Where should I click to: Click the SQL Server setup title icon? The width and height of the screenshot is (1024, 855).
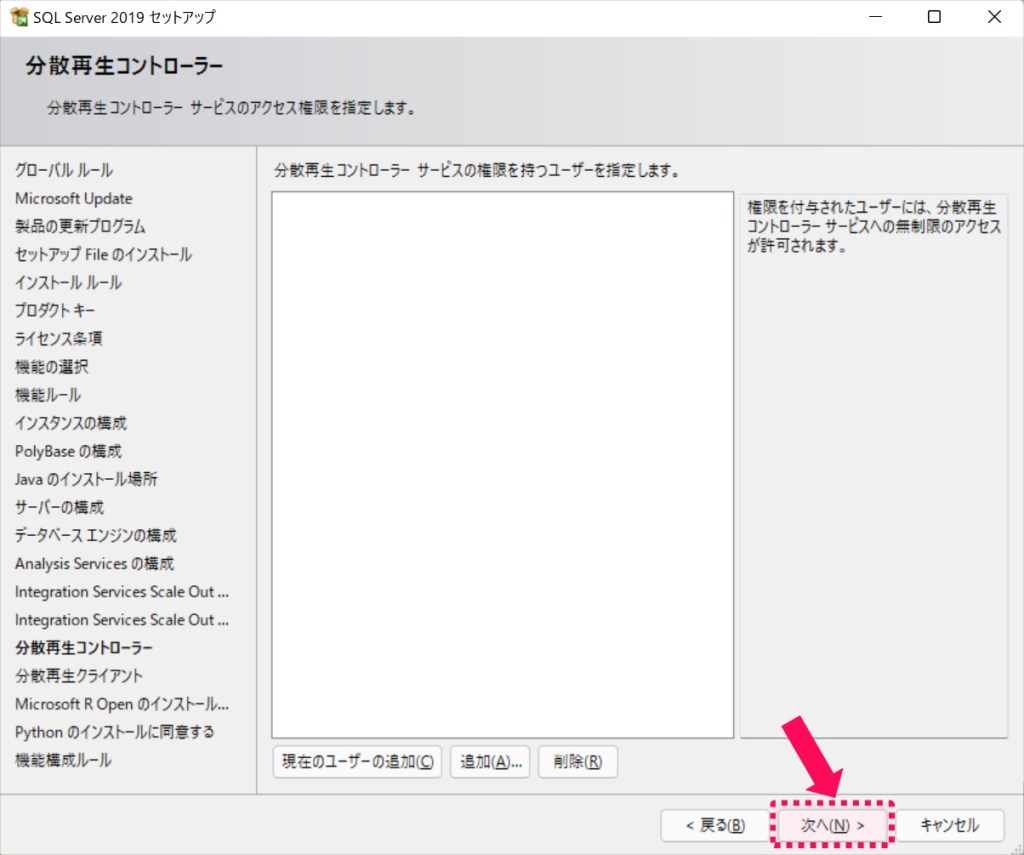[19, 17]
